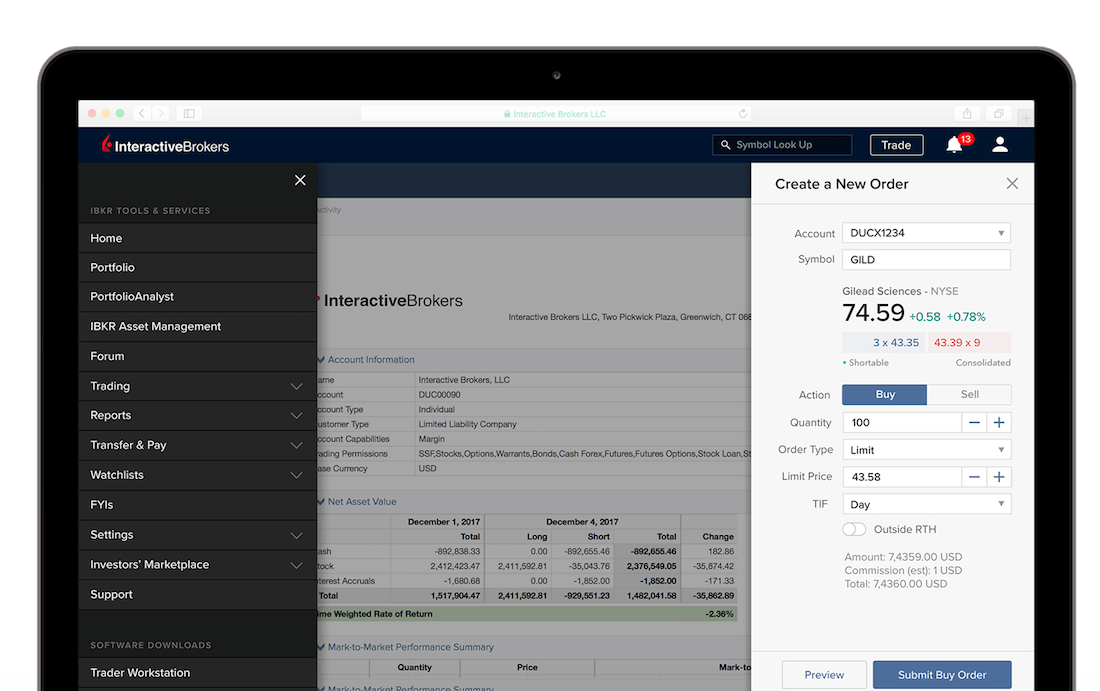Select the Buy action
Screen dimensions: 1100x691
(885, 394)
